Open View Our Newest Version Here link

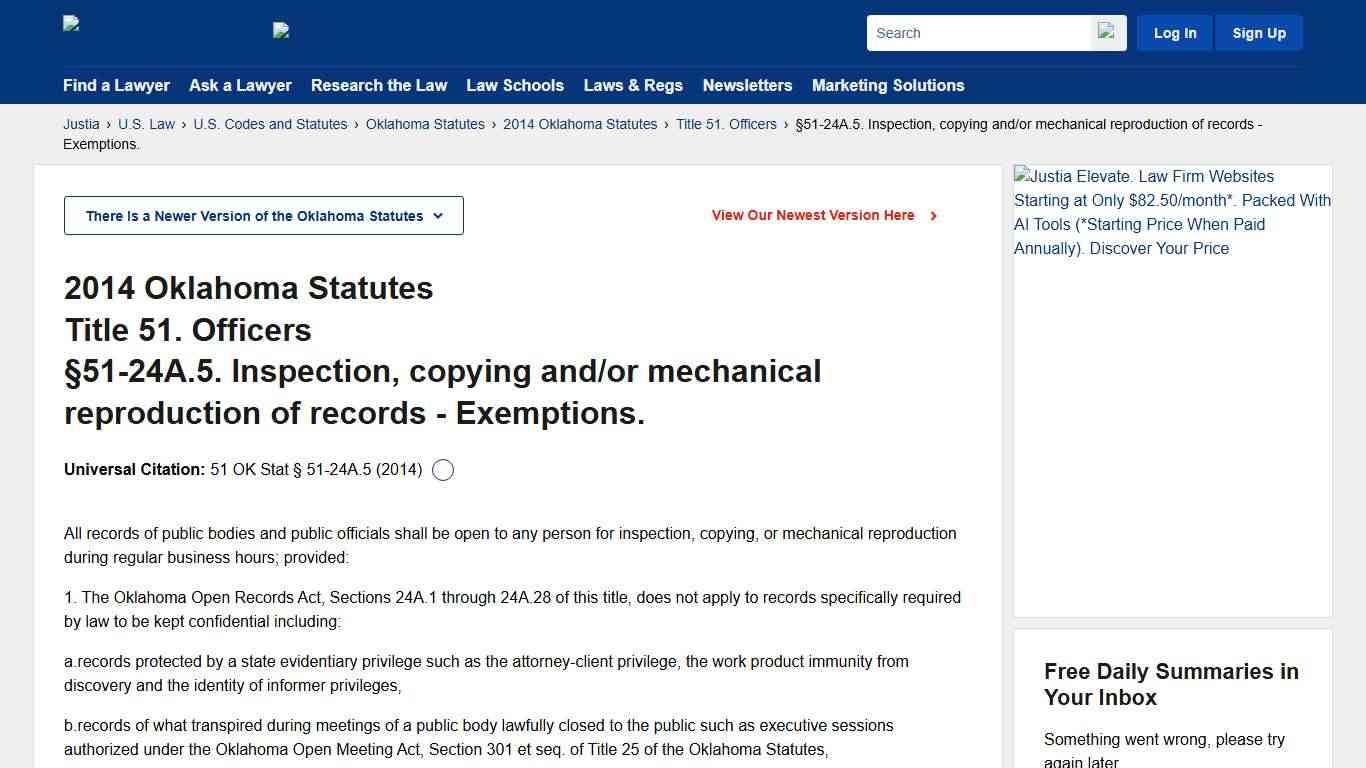(813, 215)
